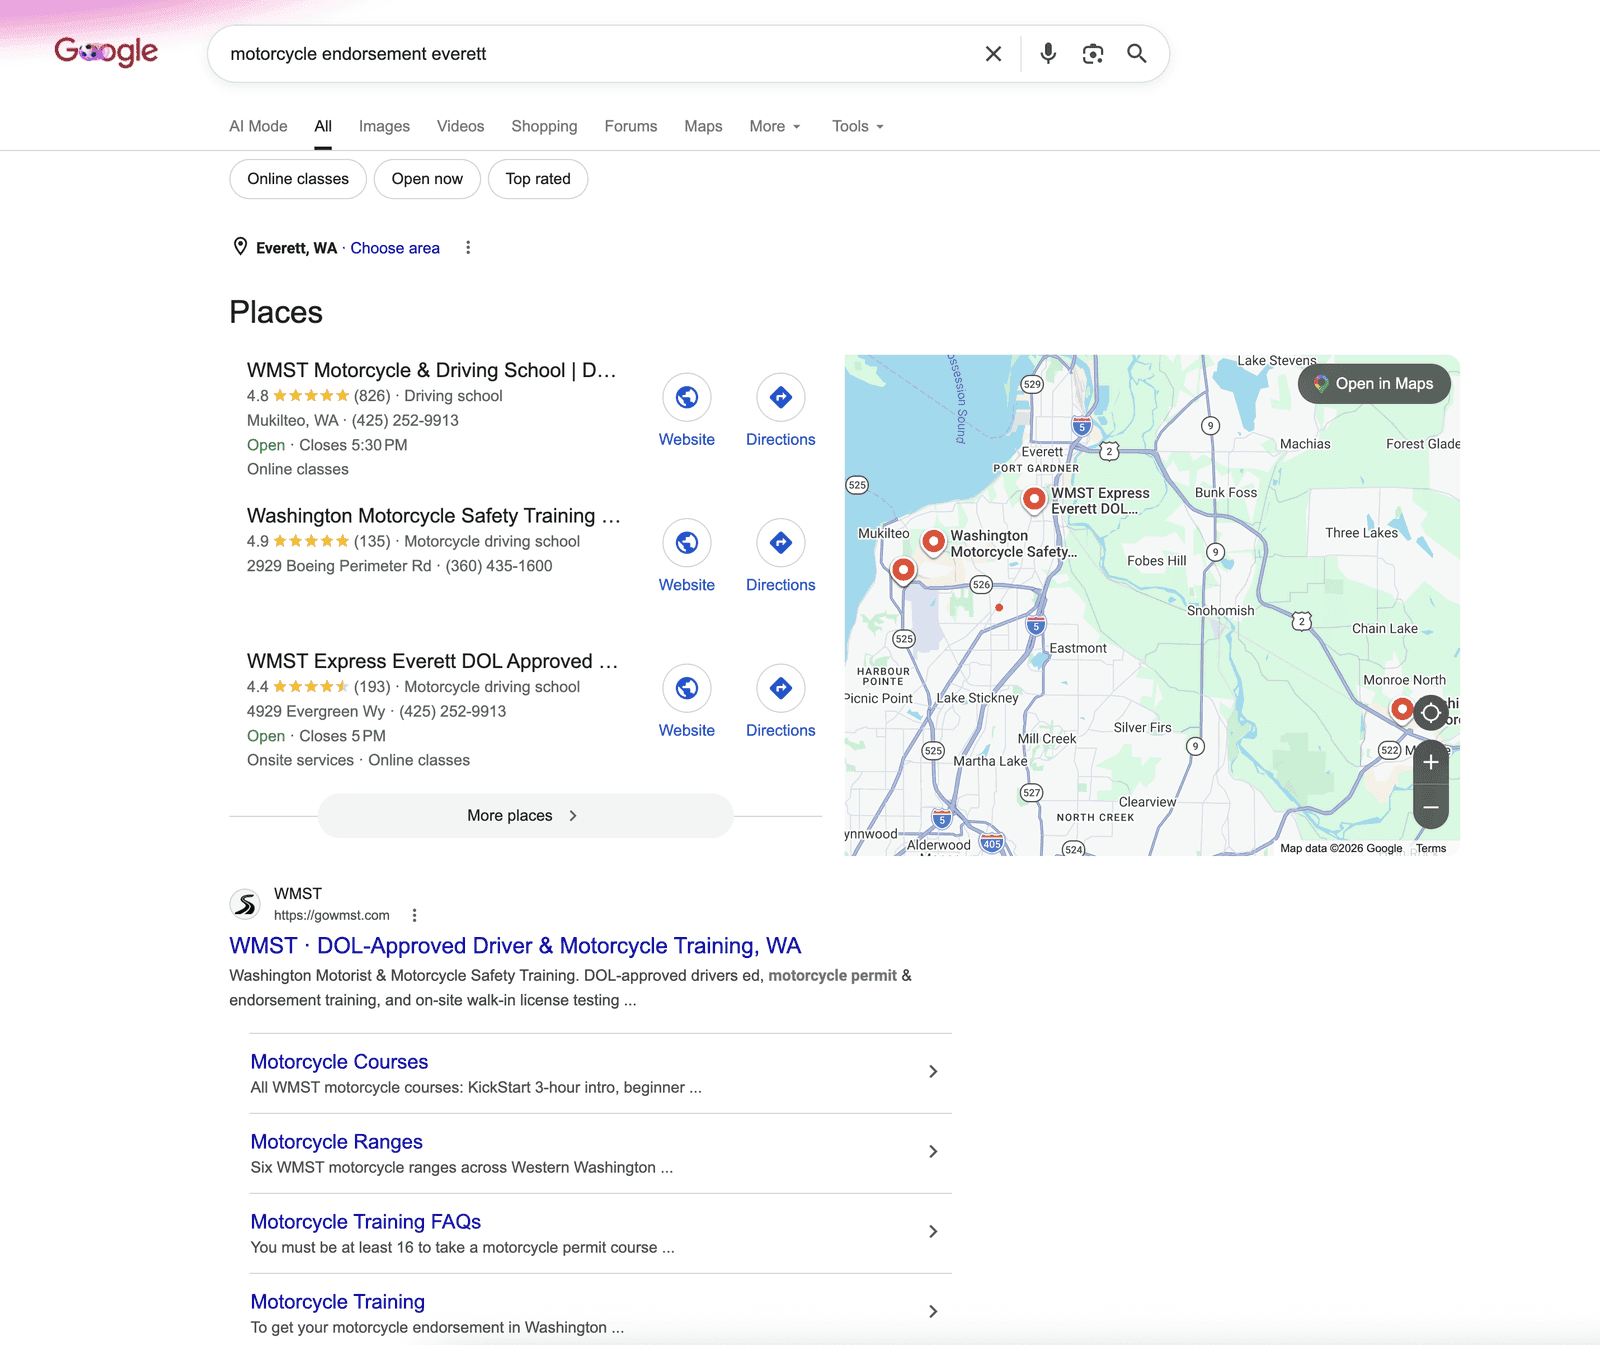
Task: Open WMST Motorcycle & Driving School listing
Action: 431,370
